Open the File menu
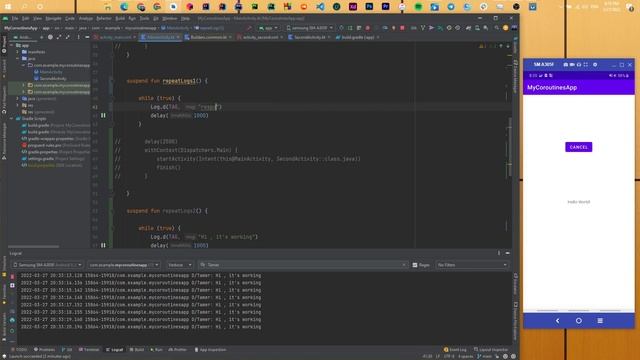The width and height of the screenshot is (640, 360). pyautogui.click(x=15, y=18)
